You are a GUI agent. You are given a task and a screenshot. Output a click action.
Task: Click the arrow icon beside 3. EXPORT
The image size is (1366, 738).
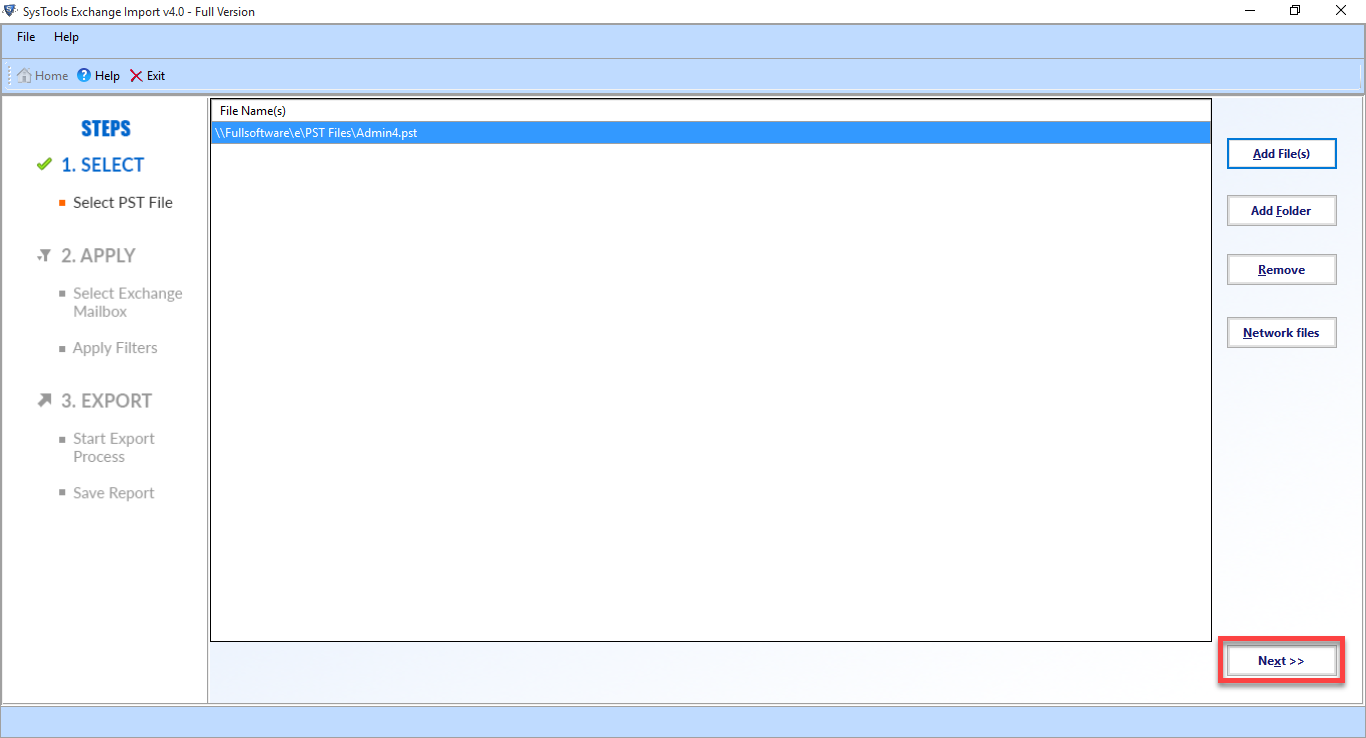[x=43, y=400]
